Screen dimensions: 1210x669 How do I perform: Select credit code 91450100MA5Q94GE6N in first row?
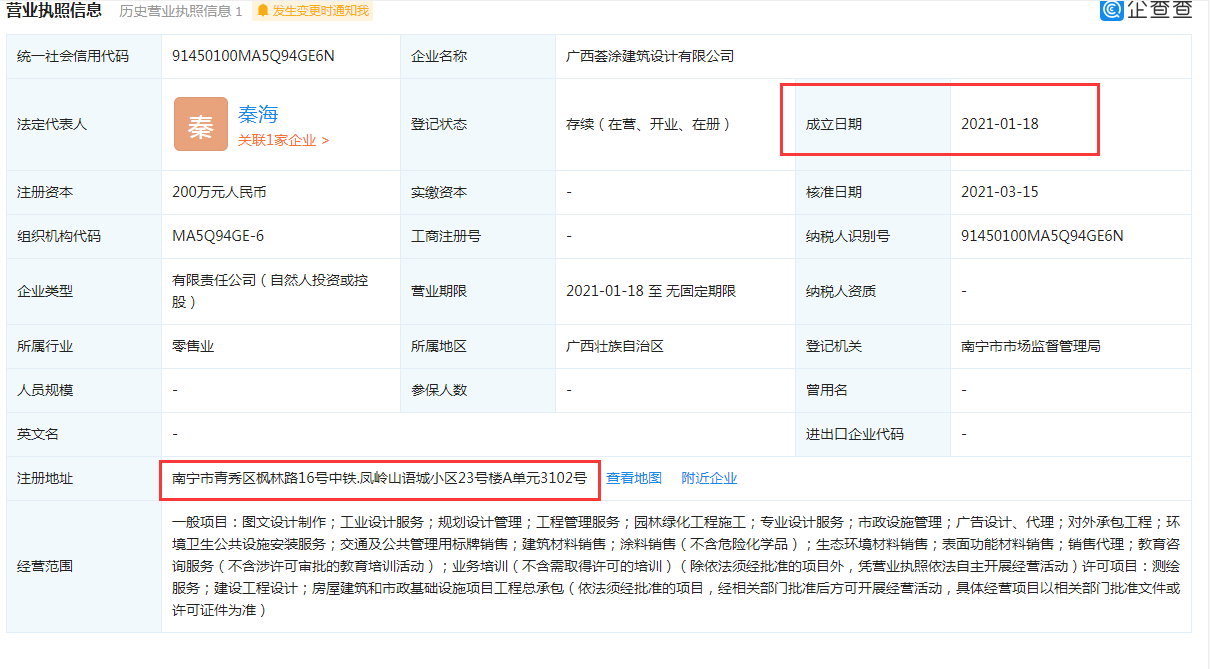coord(253,56)
